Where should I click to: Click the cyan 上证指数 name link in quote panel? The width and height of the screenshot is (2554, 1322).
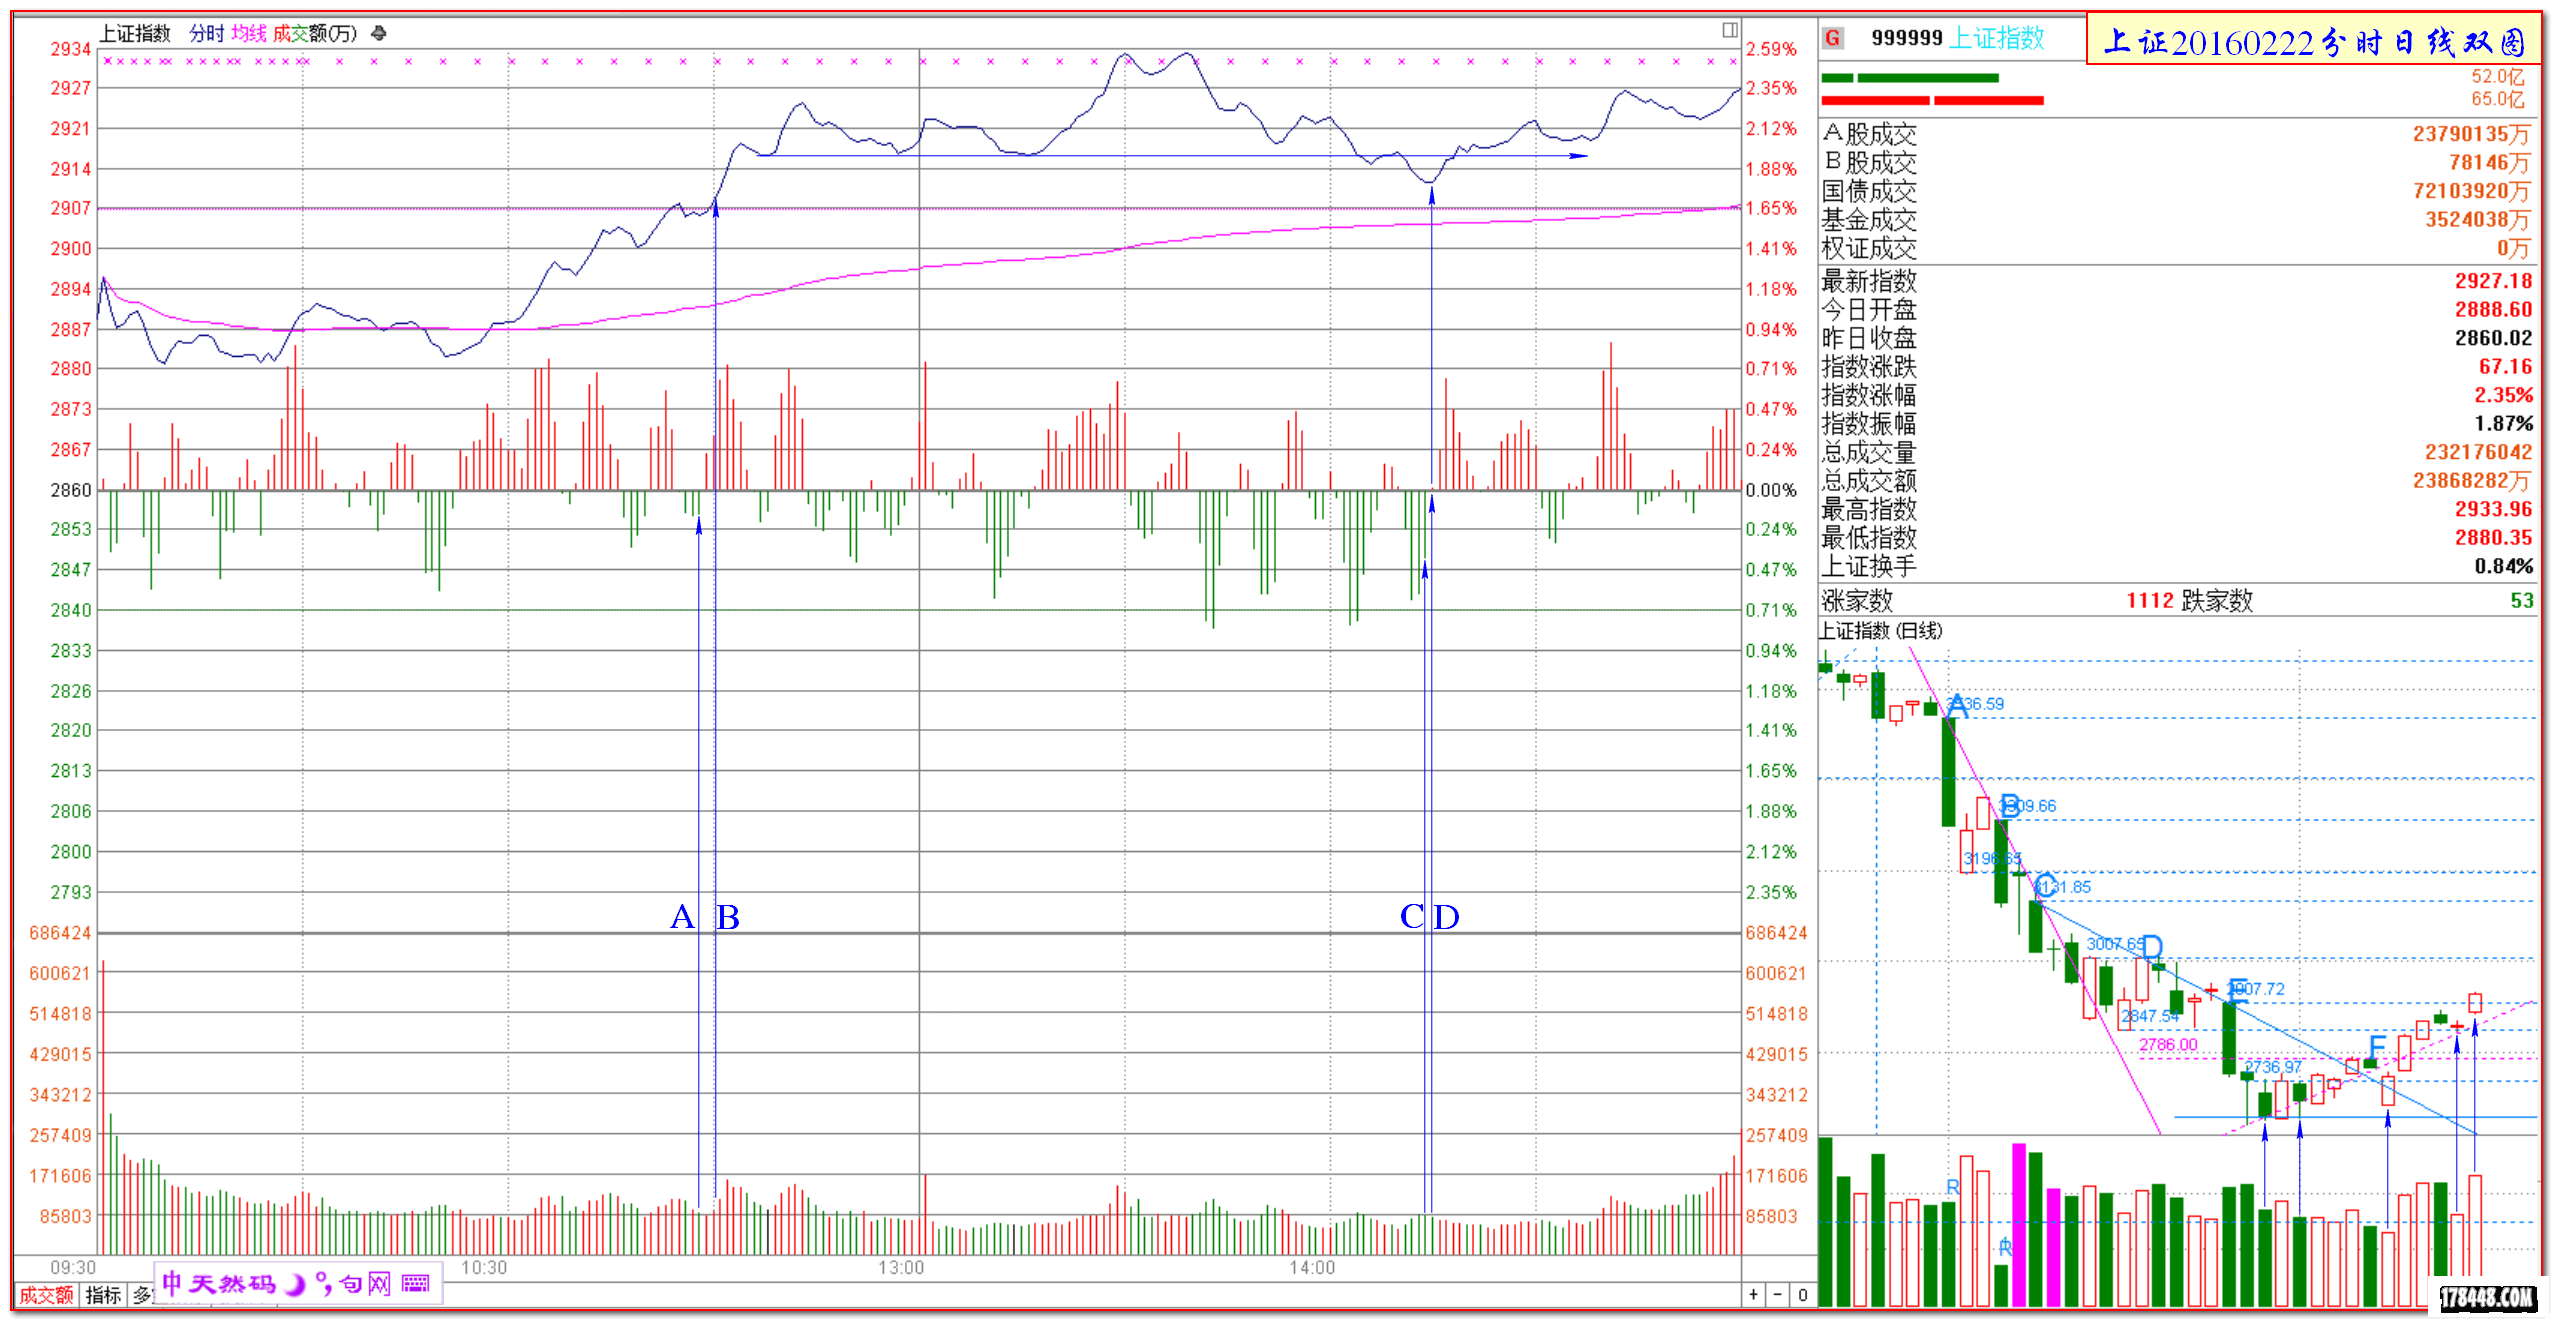point(1997,38)
